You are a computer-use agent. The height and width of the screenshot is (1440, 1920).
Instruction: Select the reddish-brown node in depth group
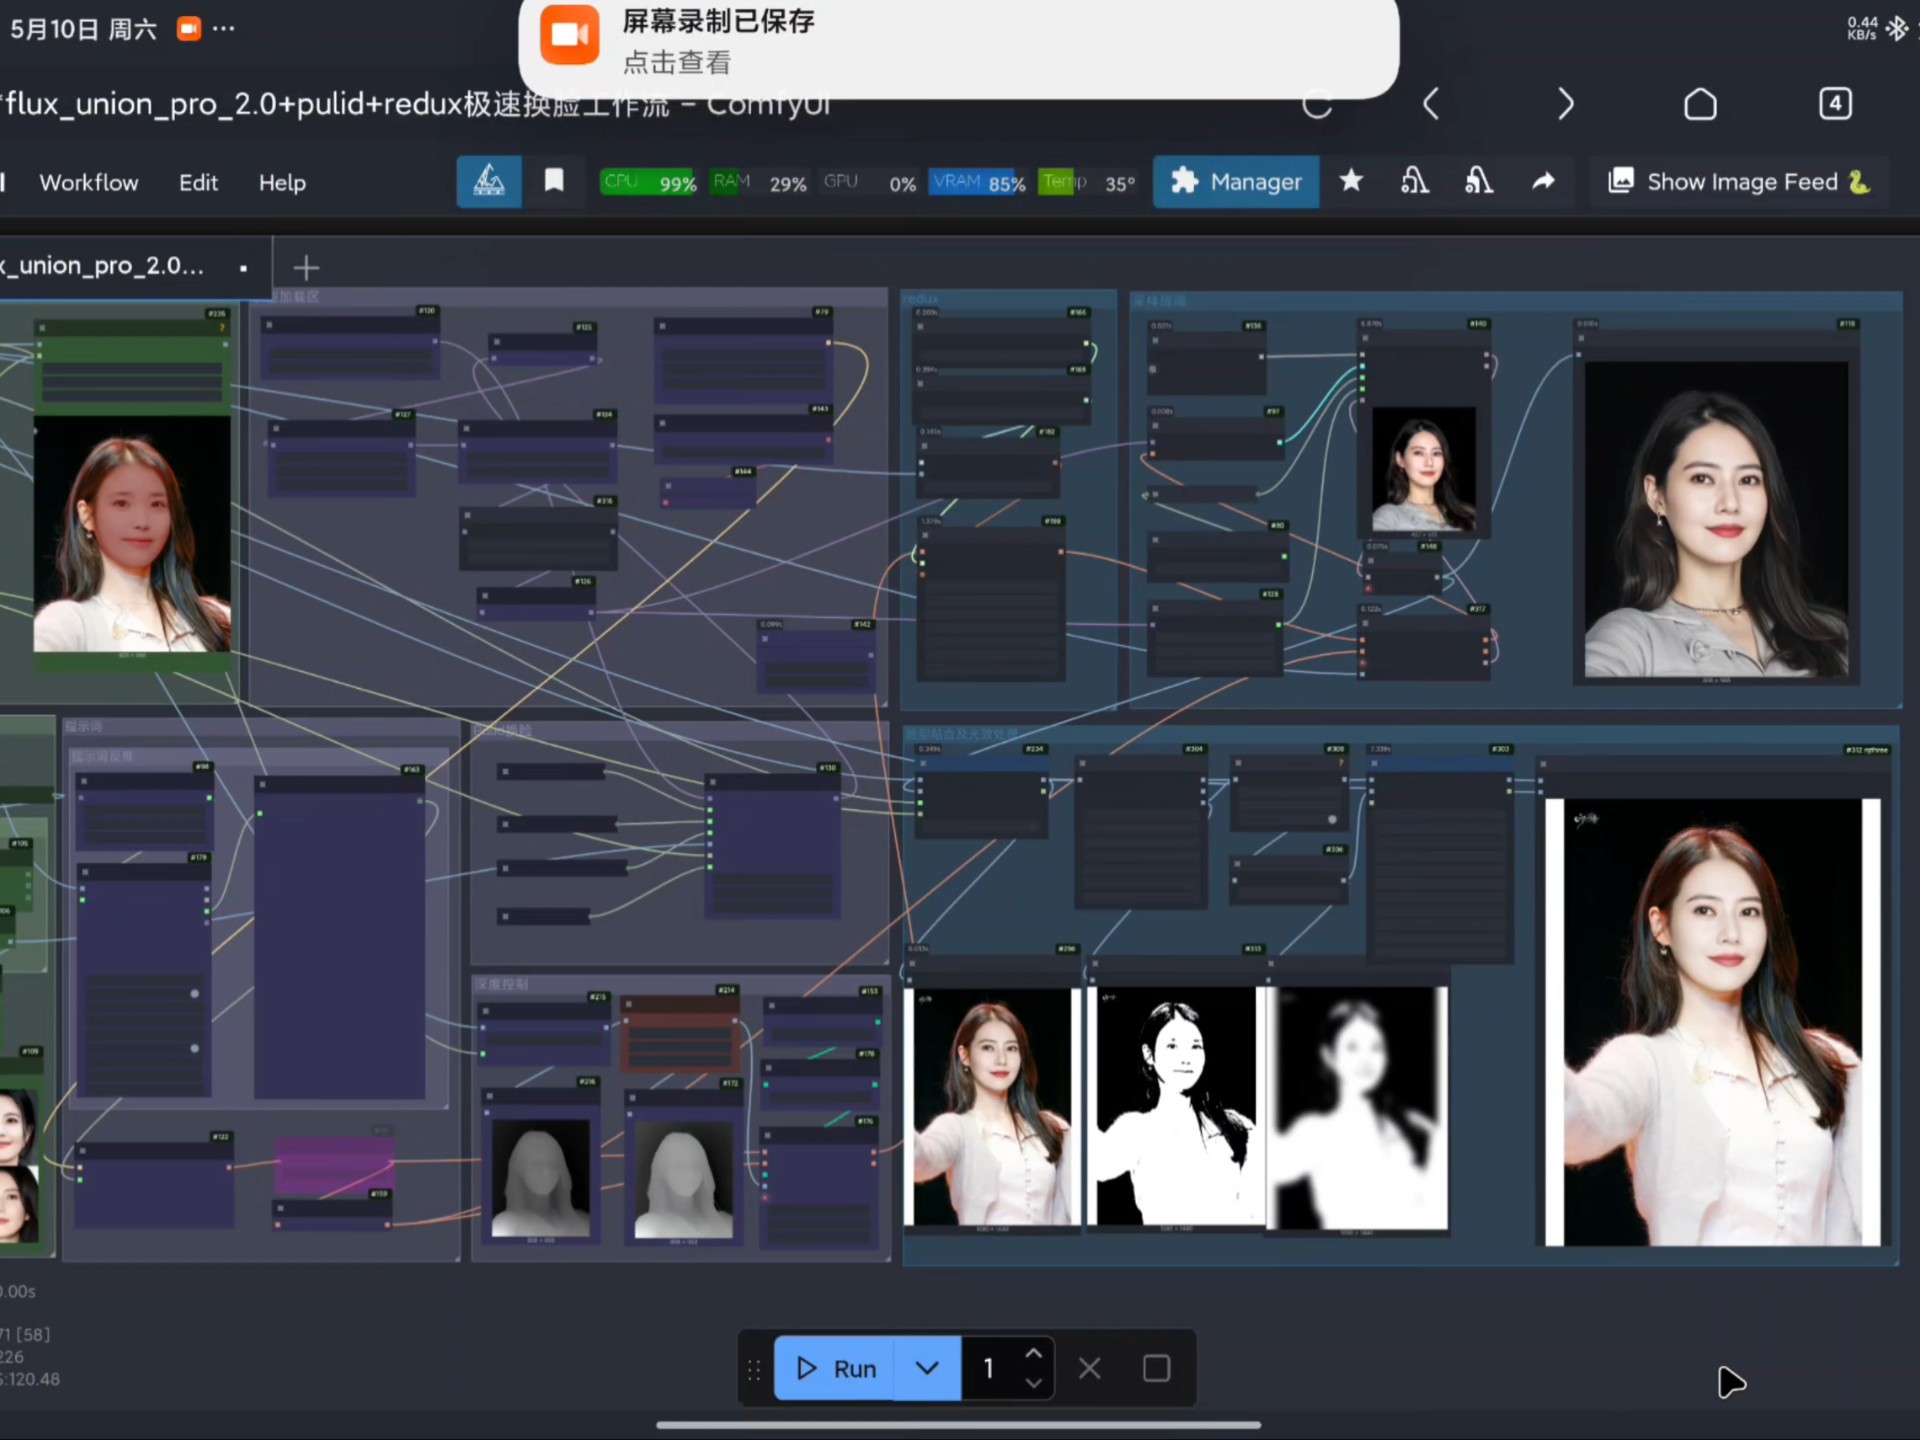click(x=680, y=1033)
